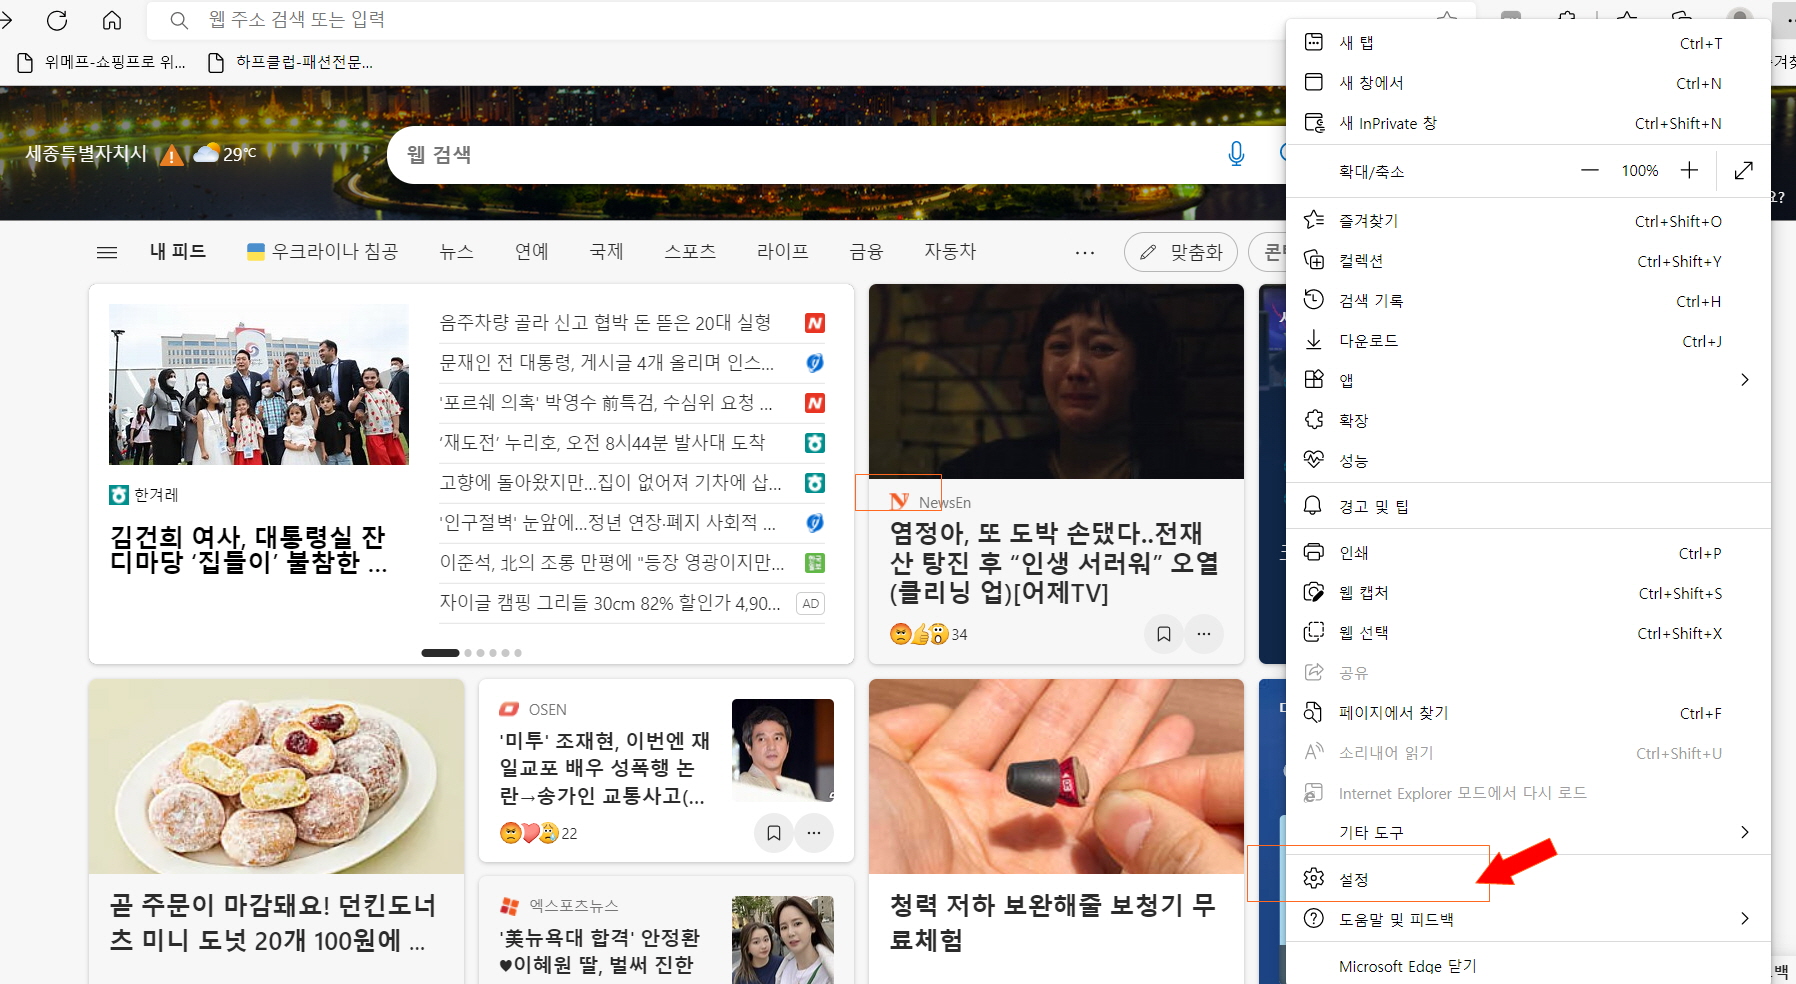Screen dimensions: 1796x984
Task: Open 확장 menu entry
Action: click(1528, 420)
